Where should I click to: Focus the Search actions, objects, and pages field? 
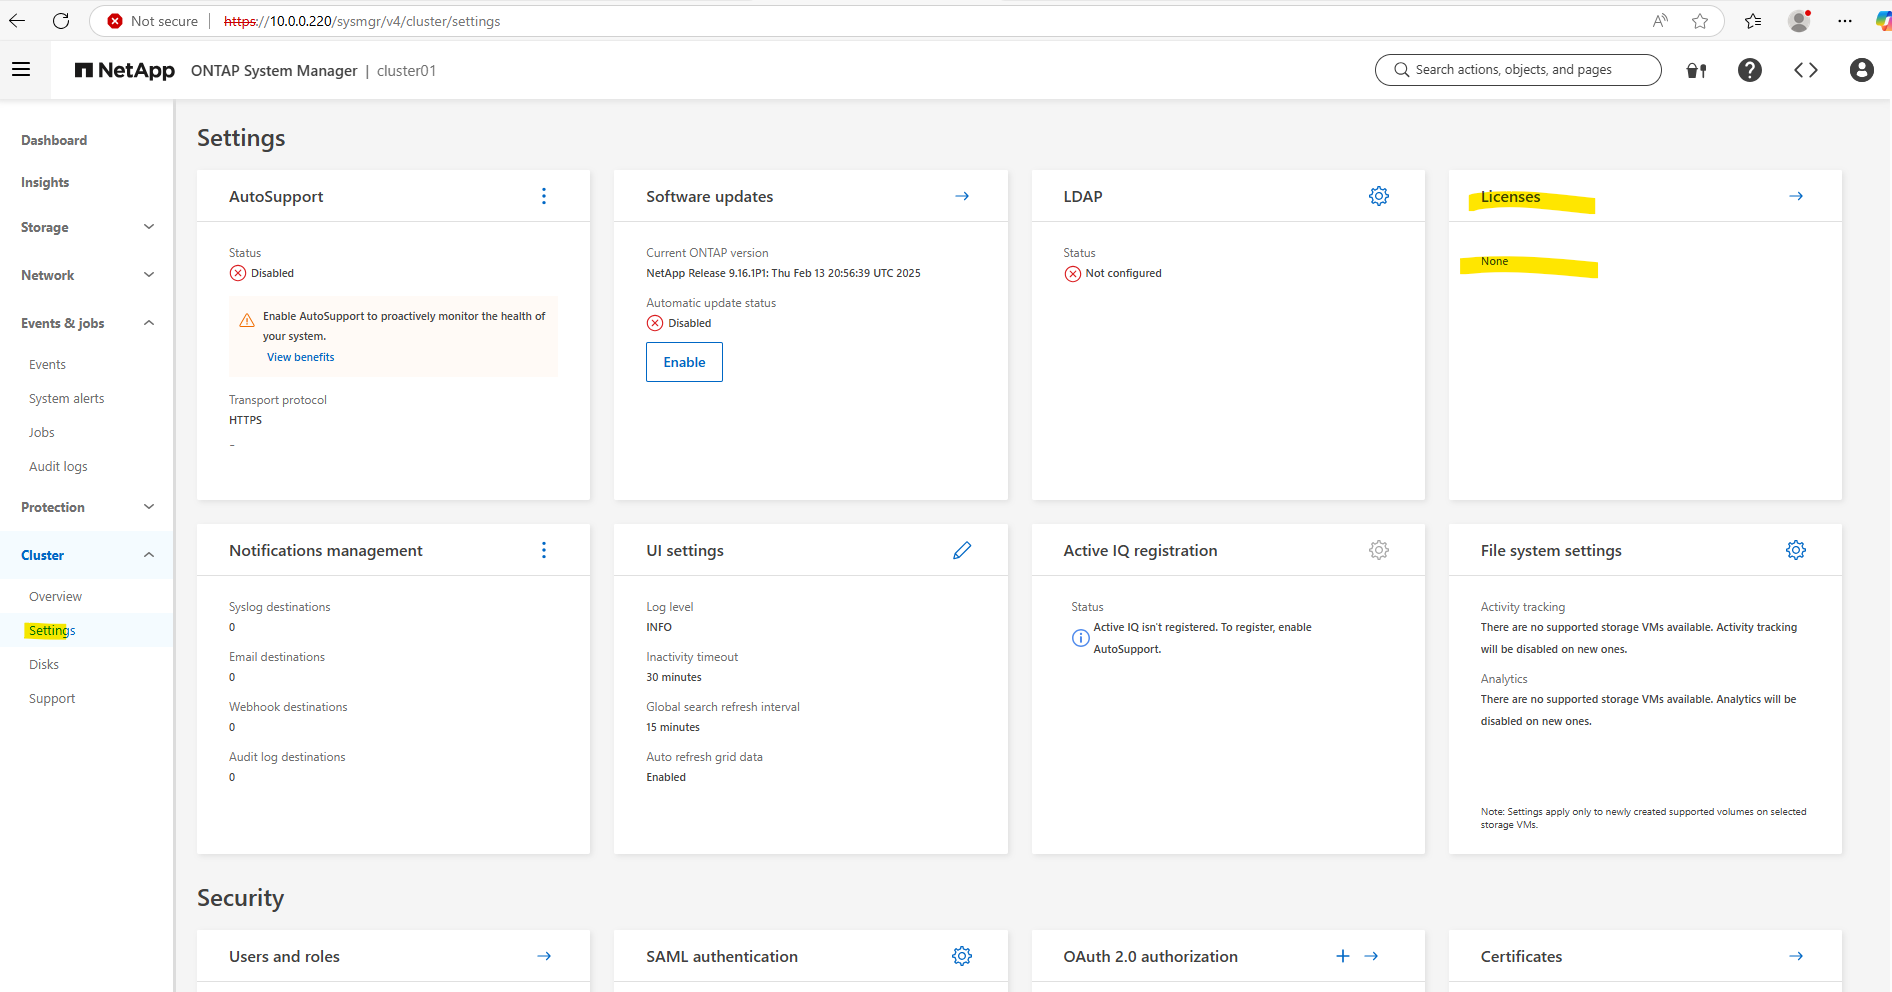coord(1518,70)
